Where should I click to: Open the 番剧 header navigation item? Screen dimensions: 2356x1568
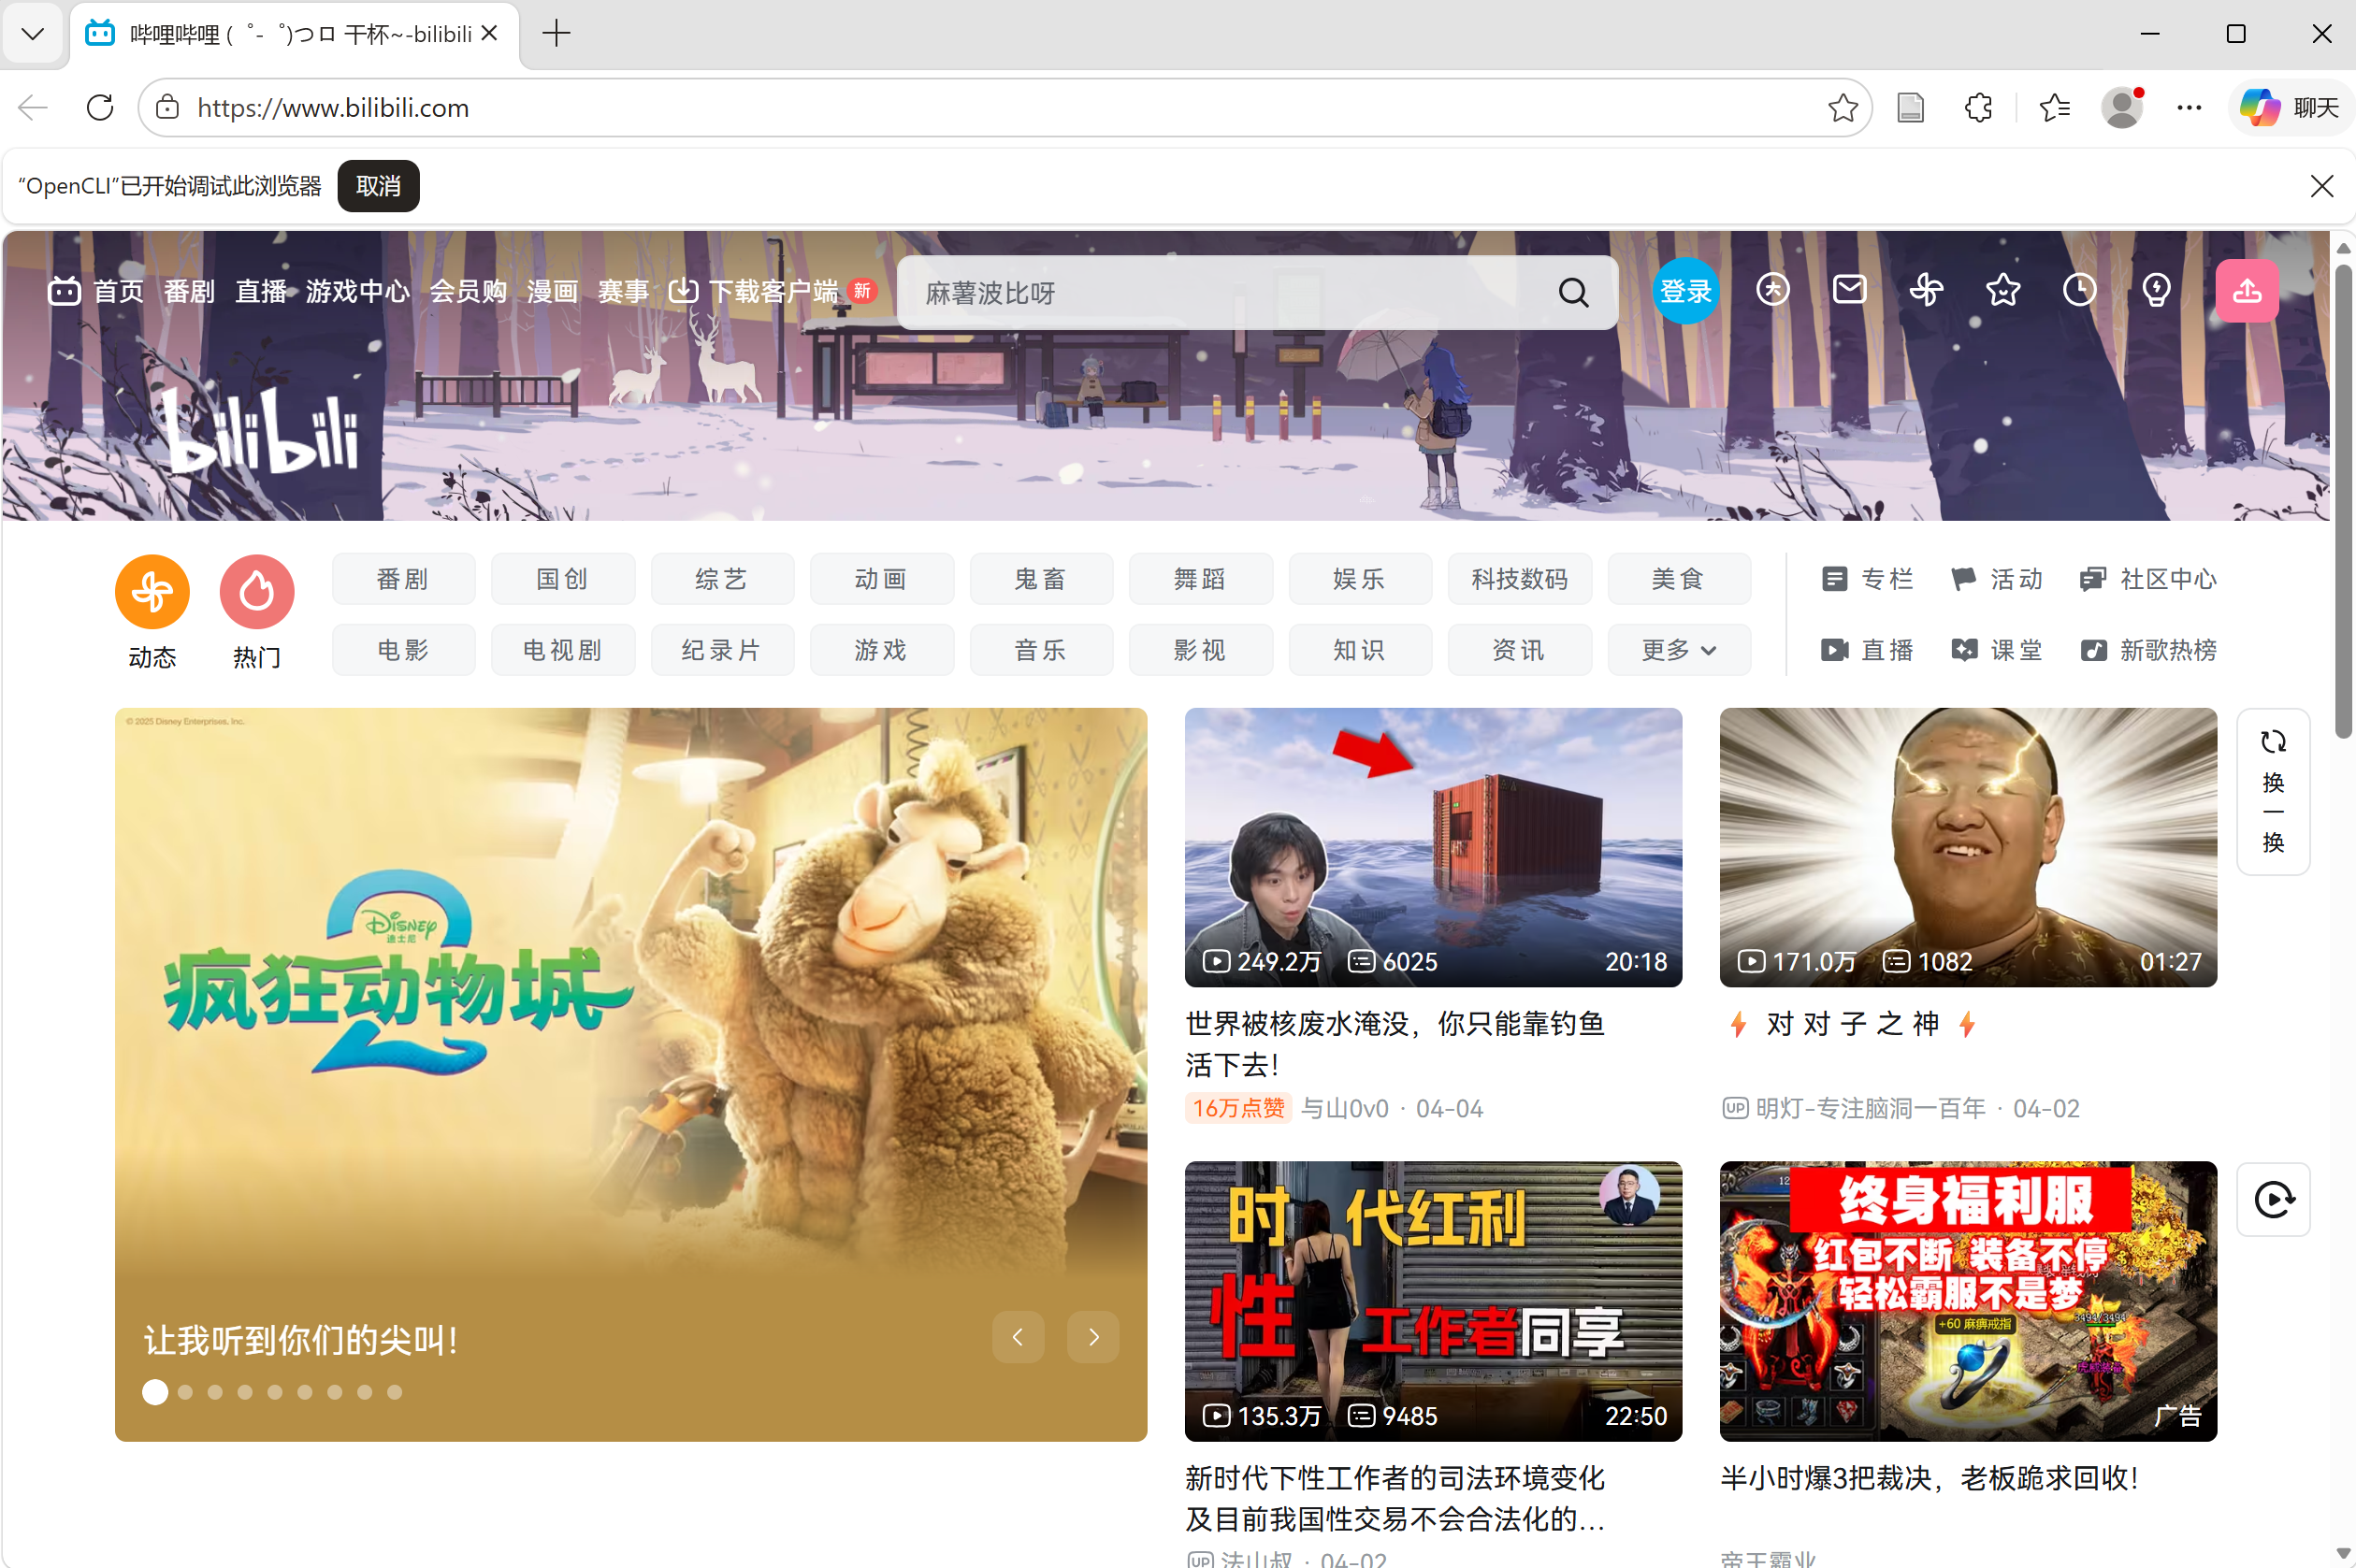click(189, 291)
